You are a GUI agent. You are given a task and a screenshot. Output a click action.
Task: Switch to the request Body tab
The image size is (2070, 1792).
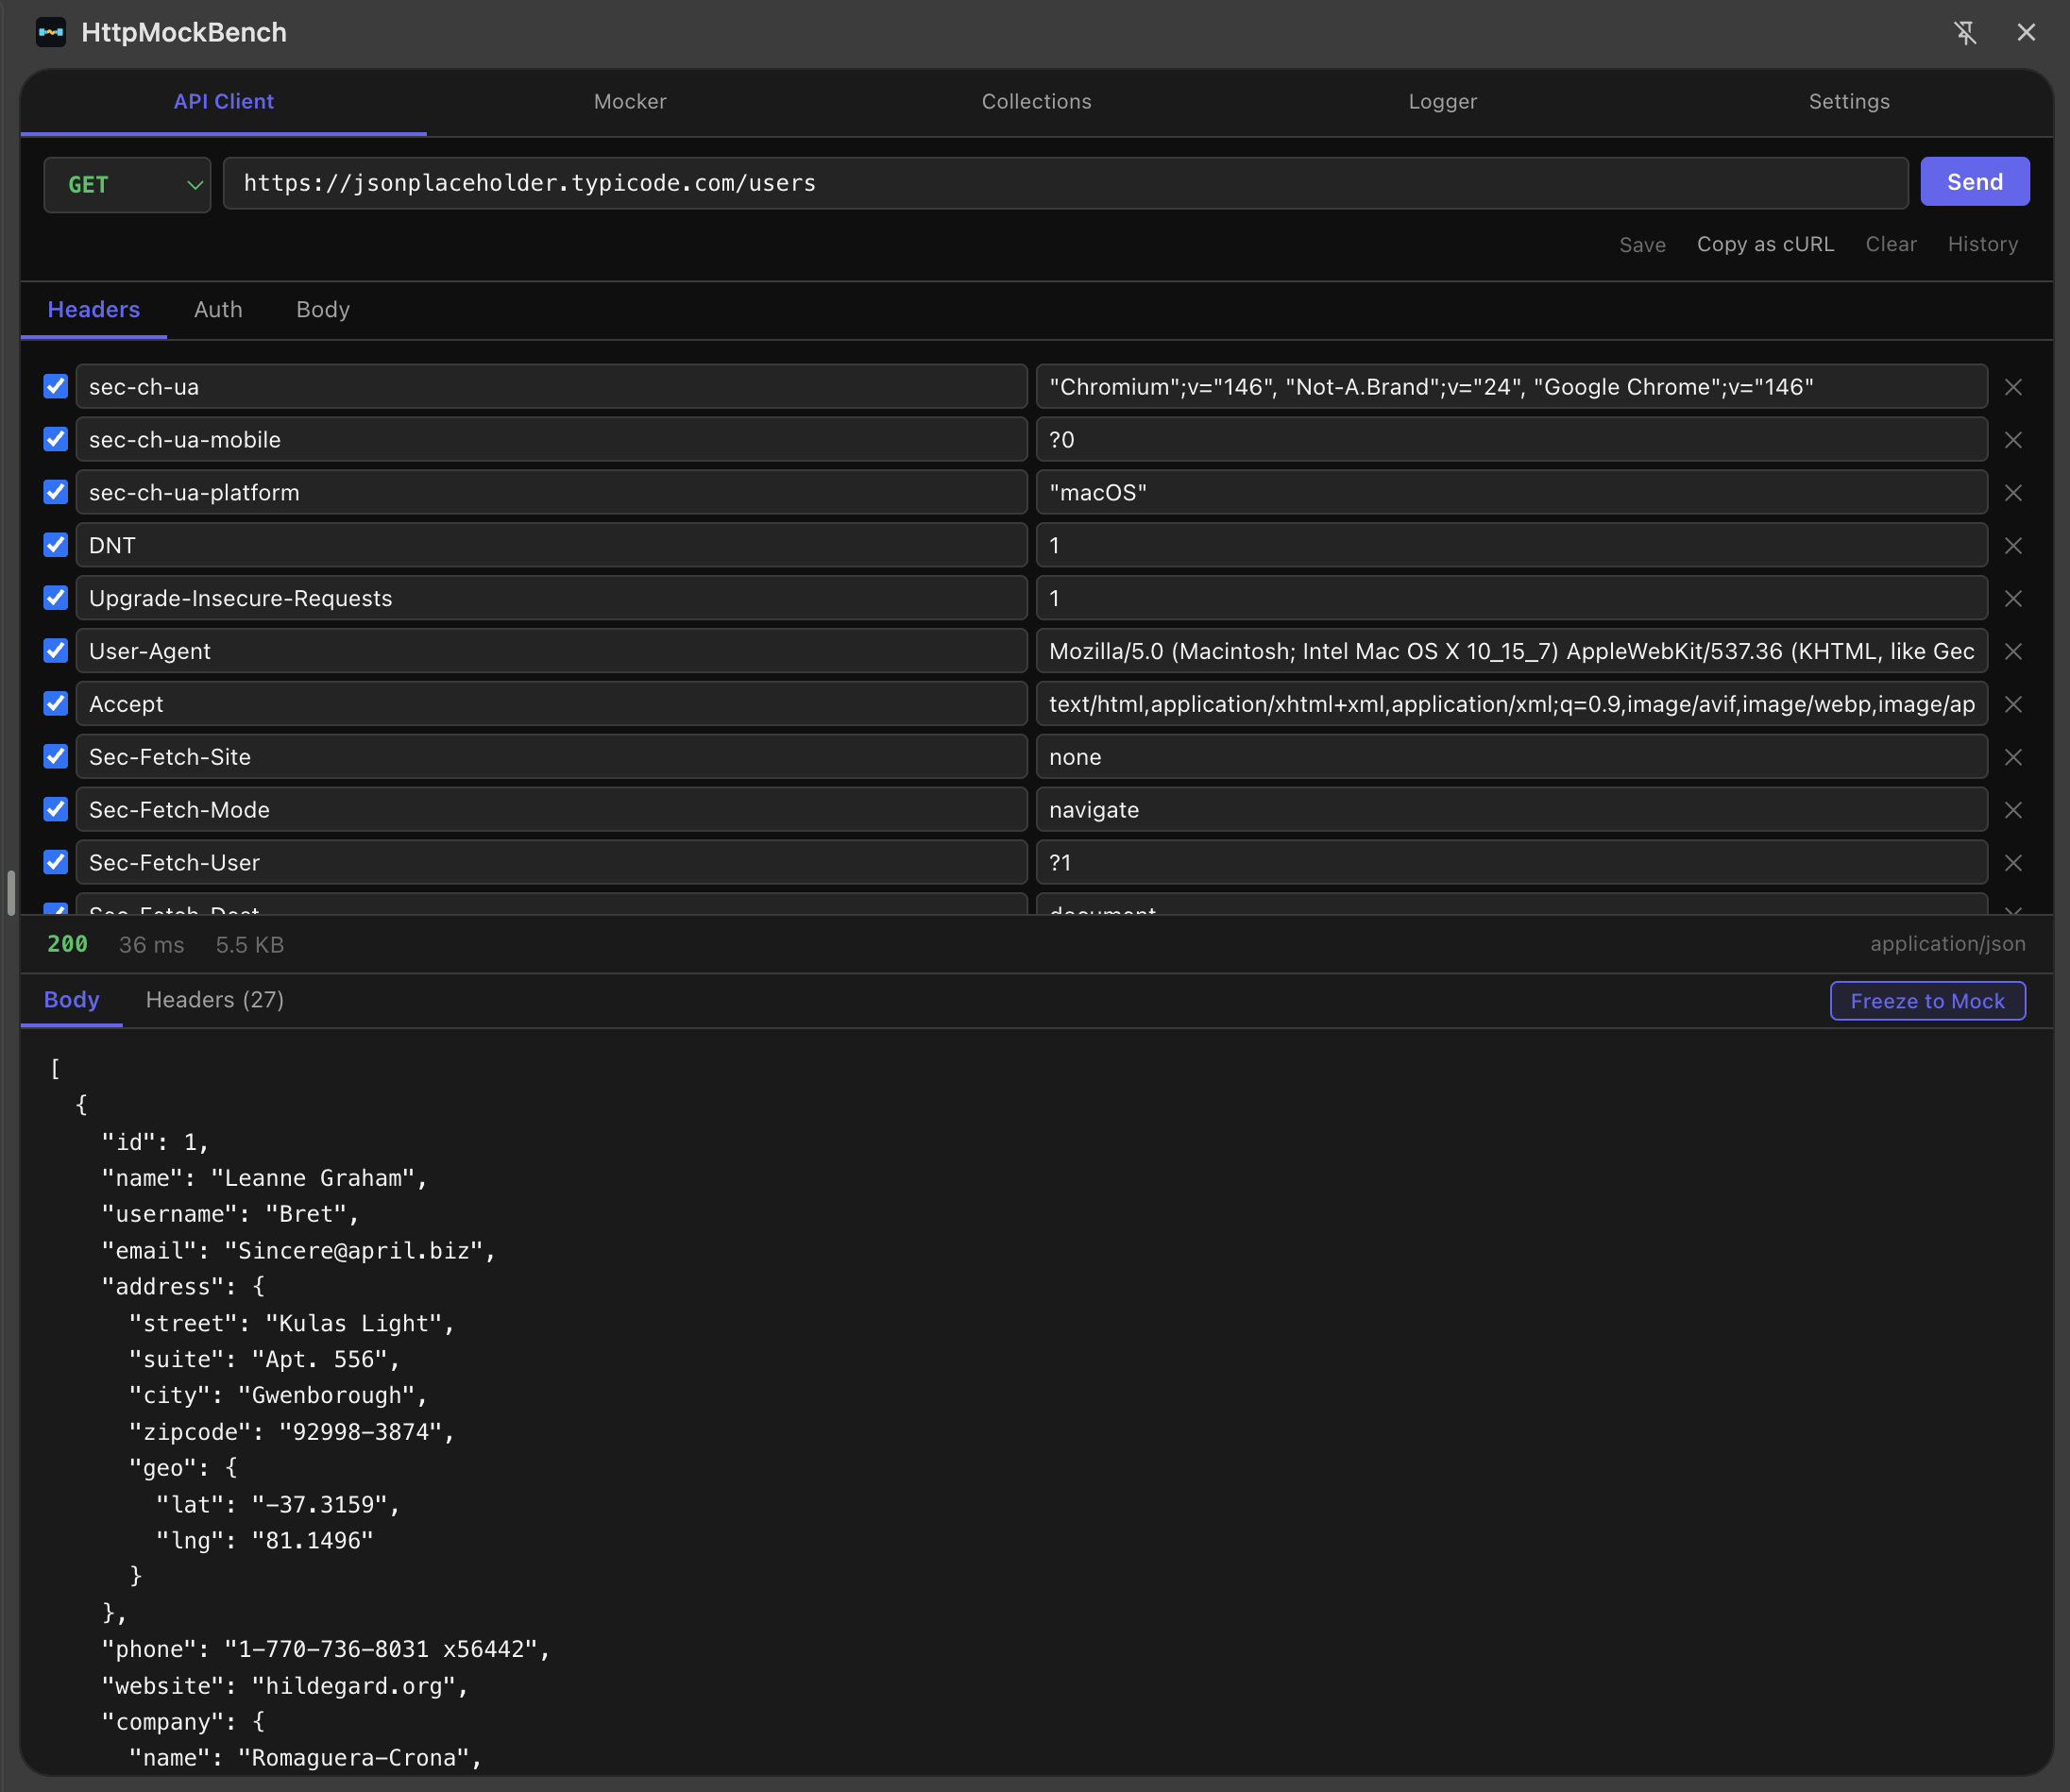click(323, 310)
